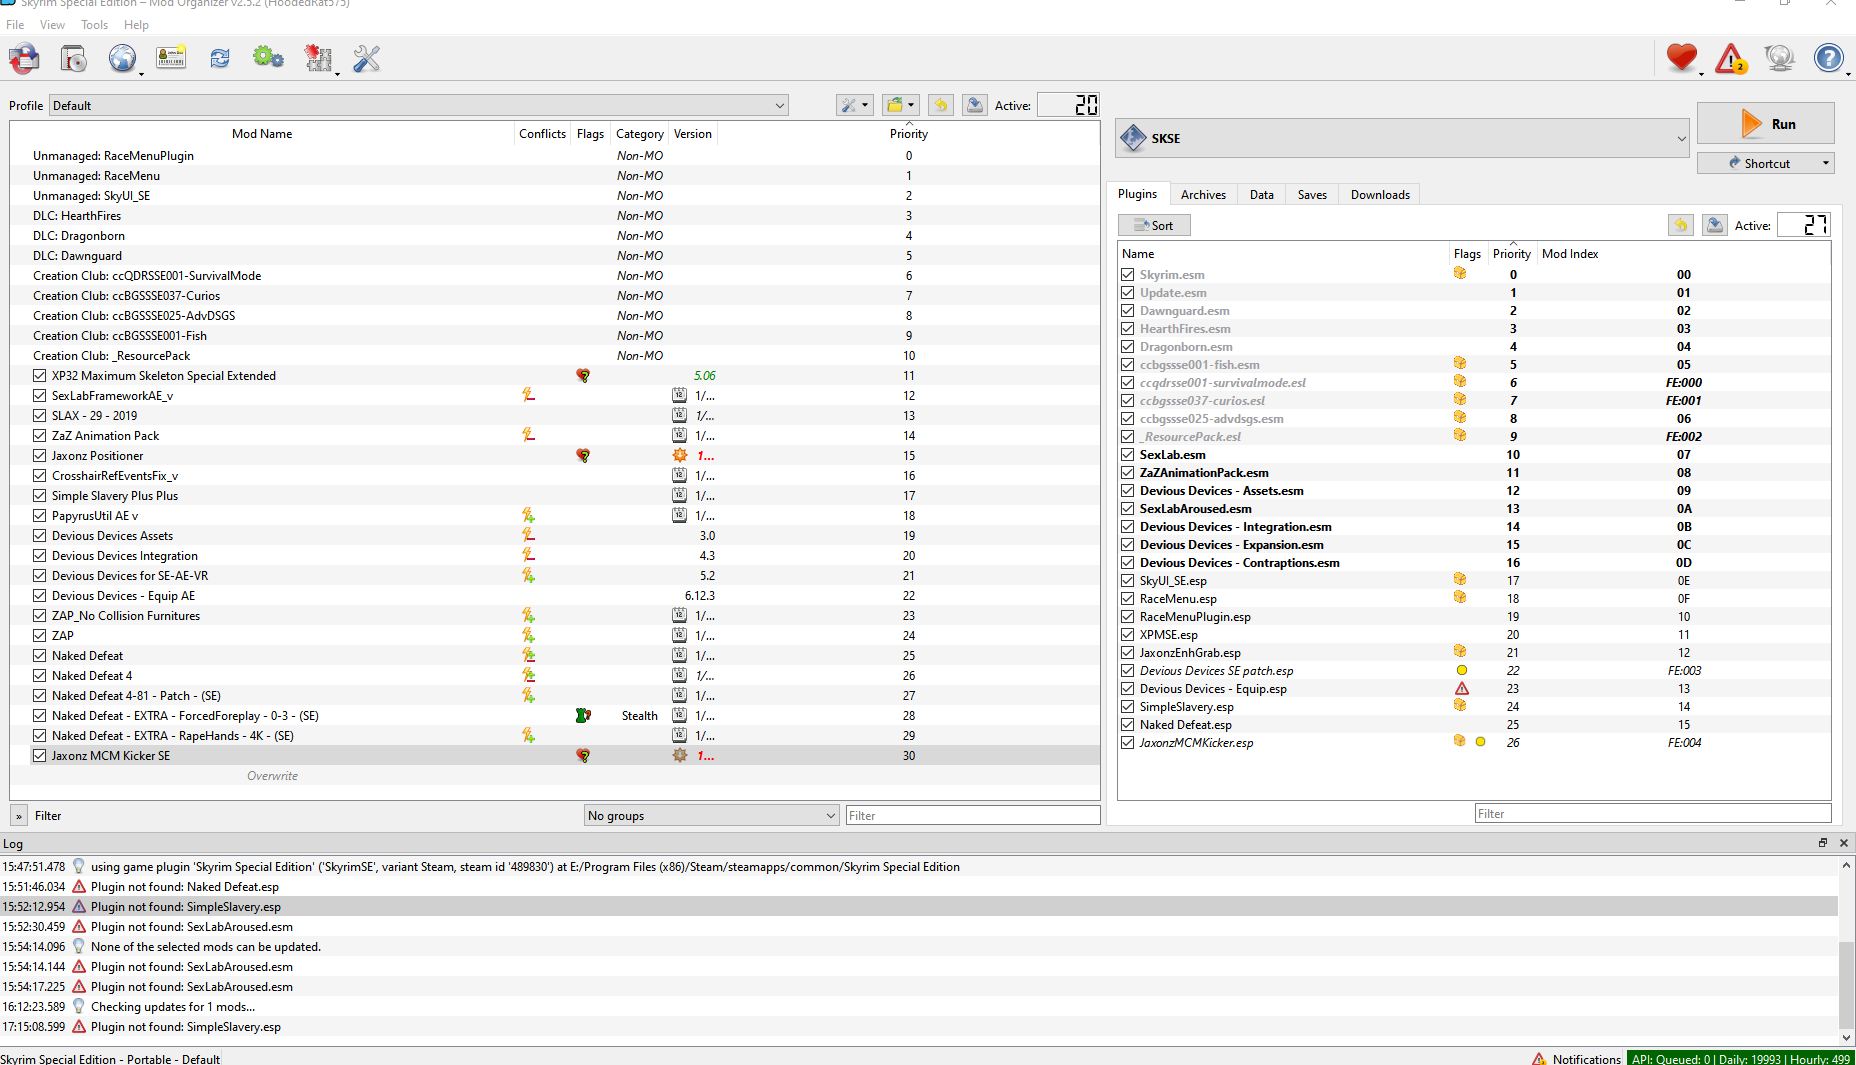This screenshot has width=1856, height=1065.
Task: Open the Tools menu
Action: tap(94, 24)
